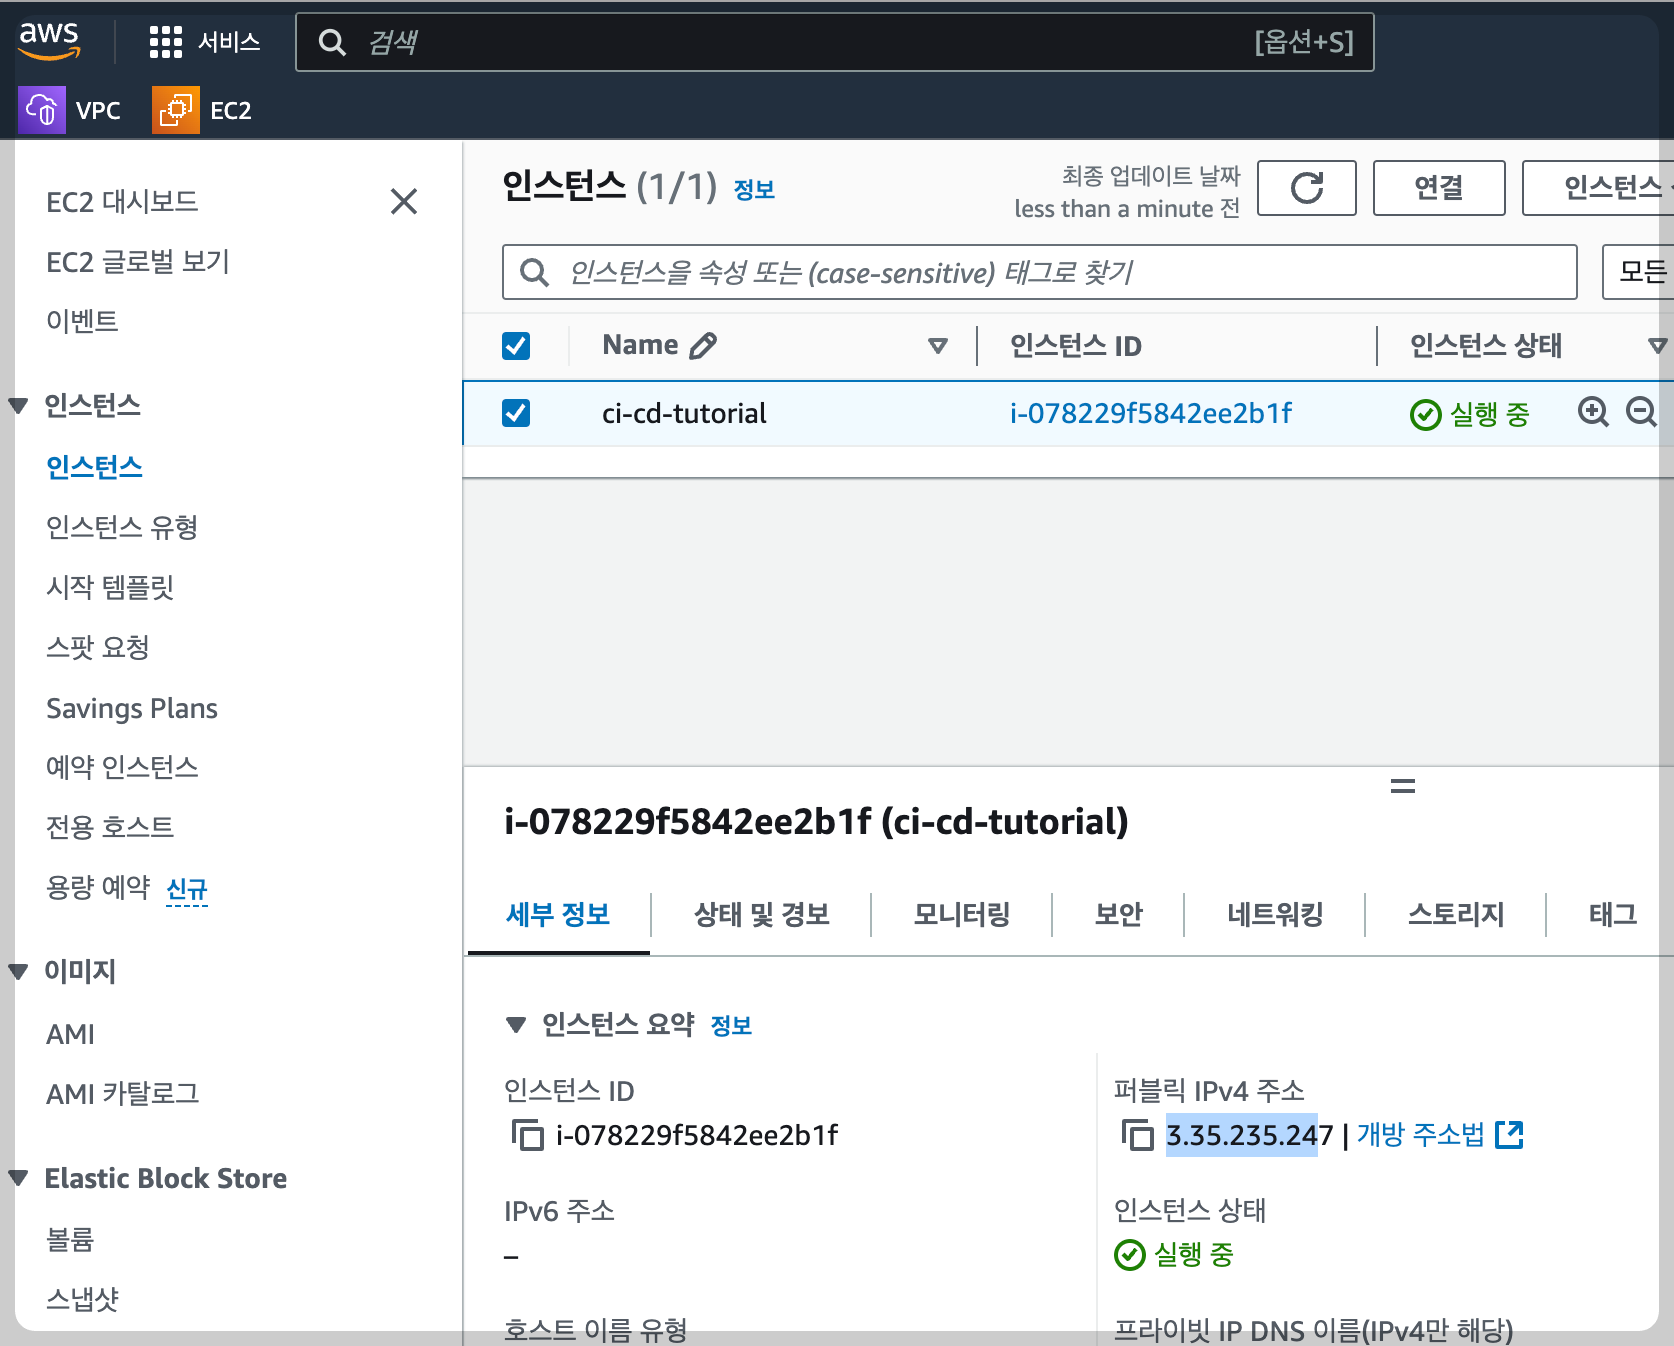Open the 모든 상태 filter dropdown
The height and width of the screenshot is (1346, 1674).
pos(1638,272)
